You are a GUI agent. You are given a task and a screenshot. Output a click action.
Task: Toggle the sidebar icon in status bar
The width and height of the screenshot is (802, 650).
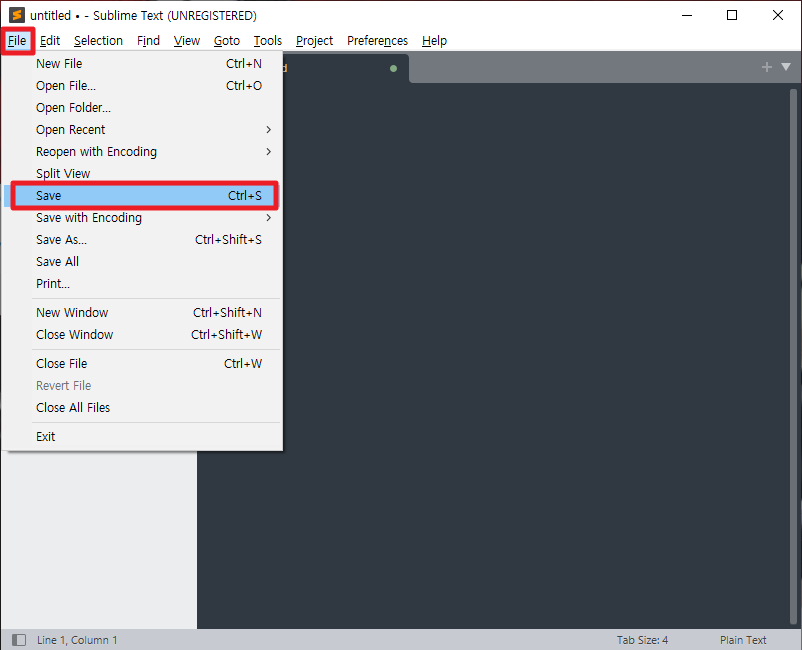[19, 640]
